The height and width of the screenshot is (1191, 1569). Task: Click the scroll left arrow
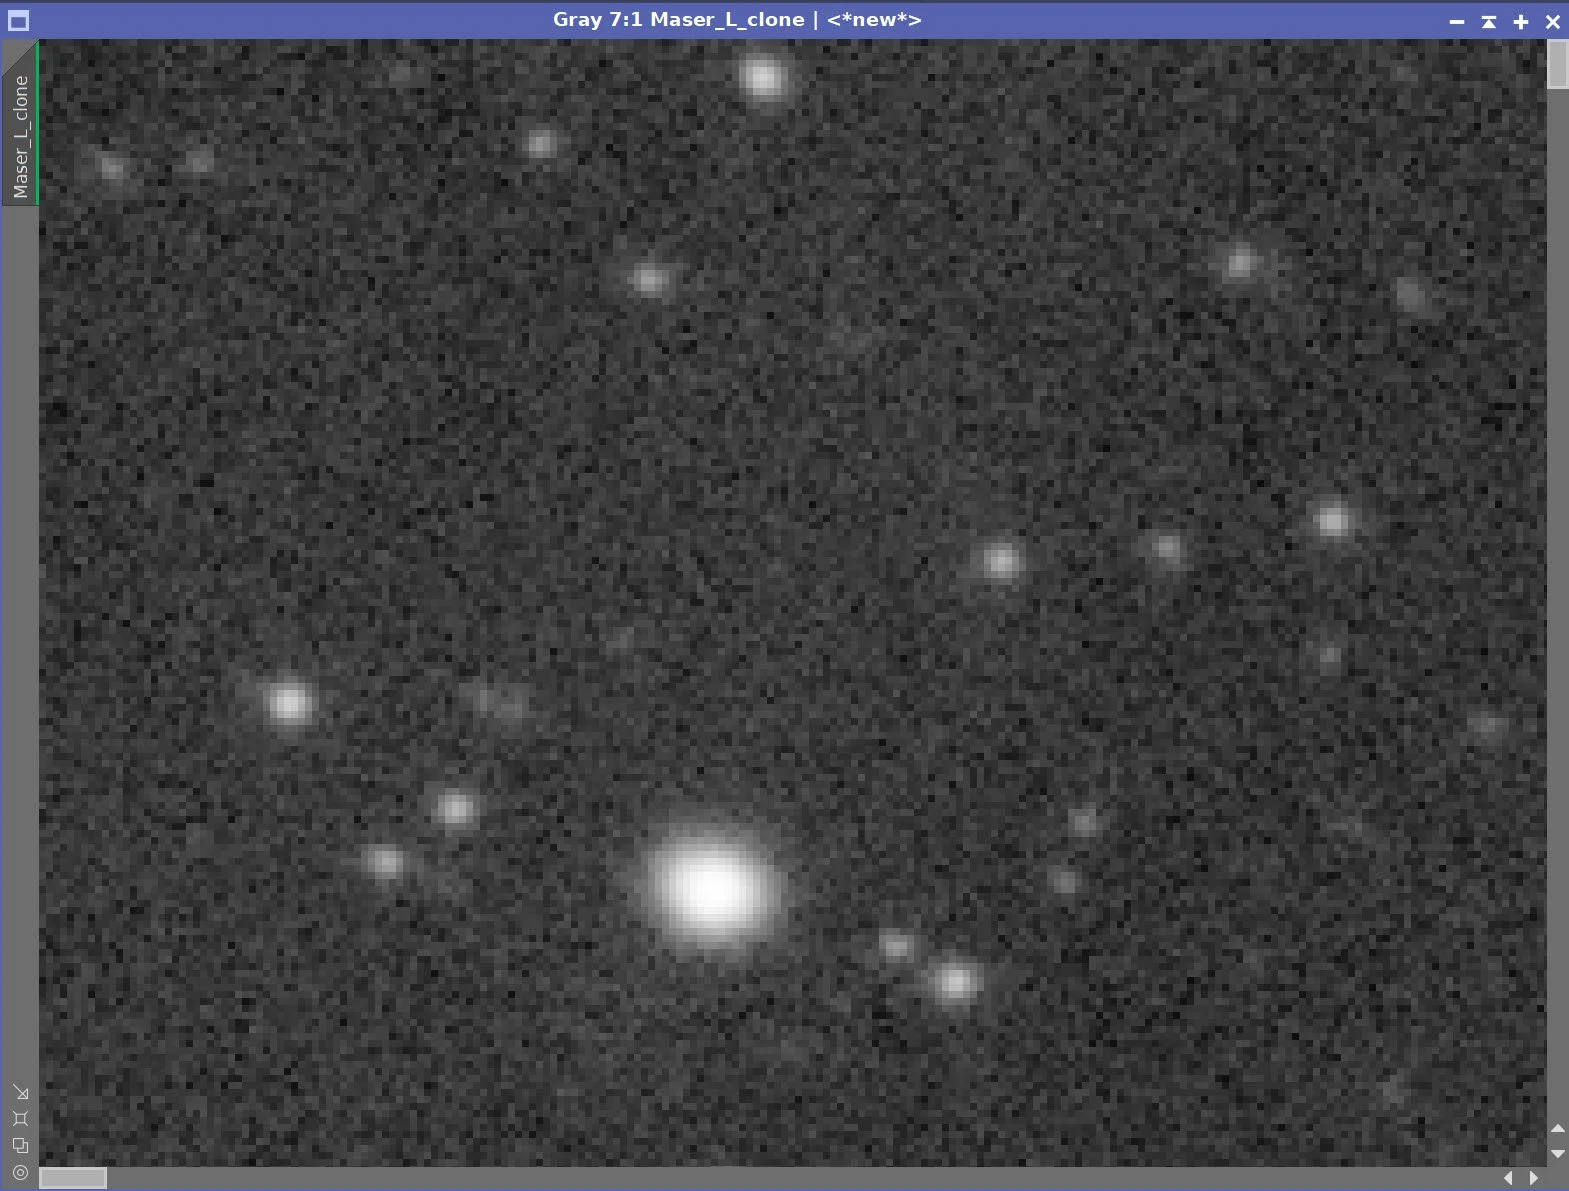(1509, 1178)
